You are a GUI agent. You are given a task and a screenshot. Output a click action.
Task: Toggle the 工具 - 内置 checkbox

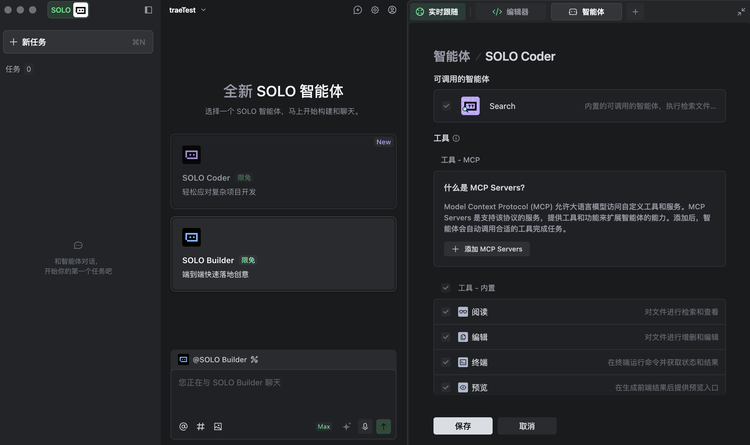(x=446, y=288)
